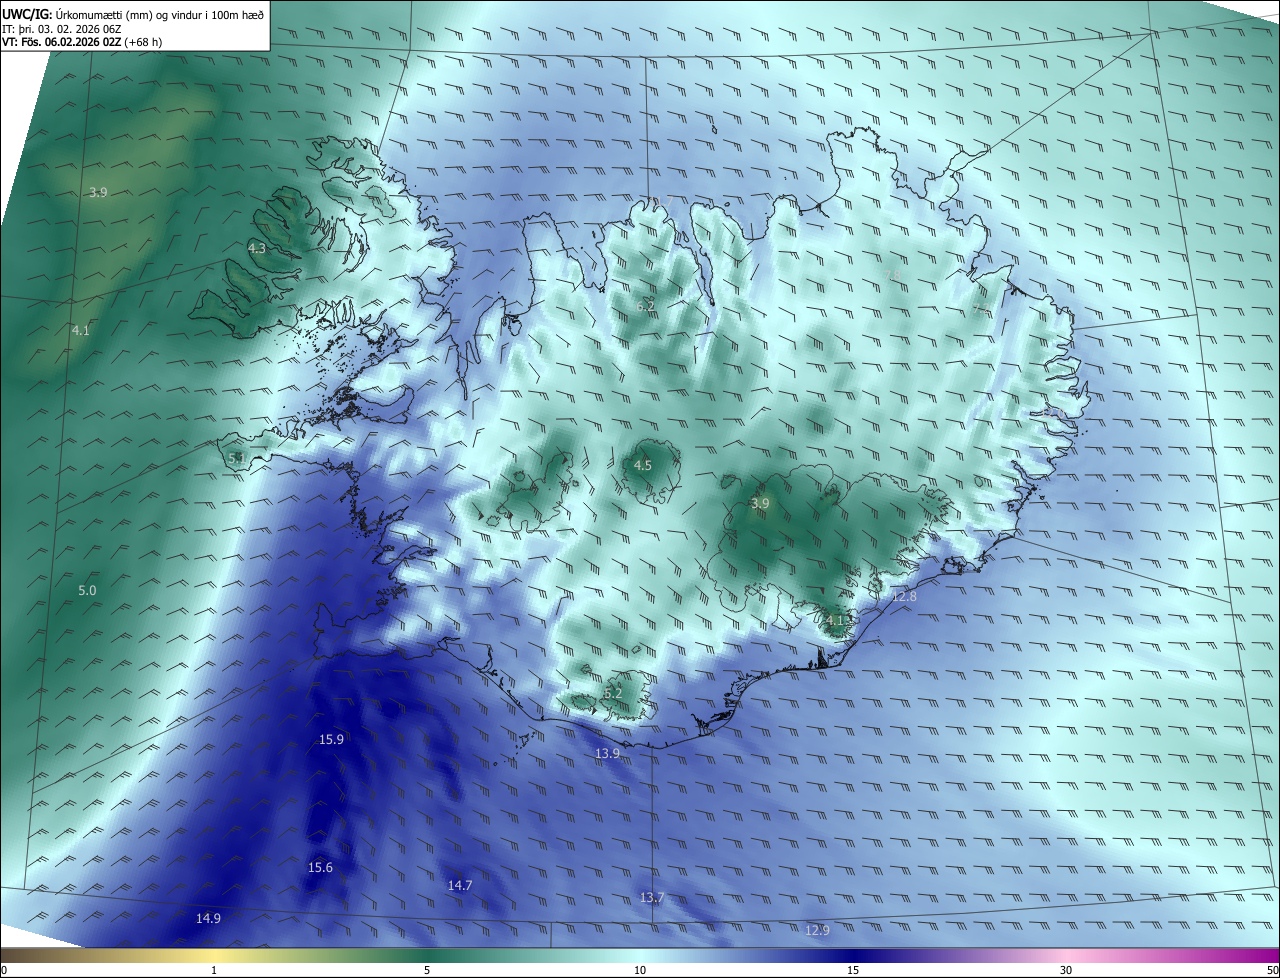This screenshot has width=1280, height=978.
Task: Click the 0 tick on the color scale
Action: point(3,971)
